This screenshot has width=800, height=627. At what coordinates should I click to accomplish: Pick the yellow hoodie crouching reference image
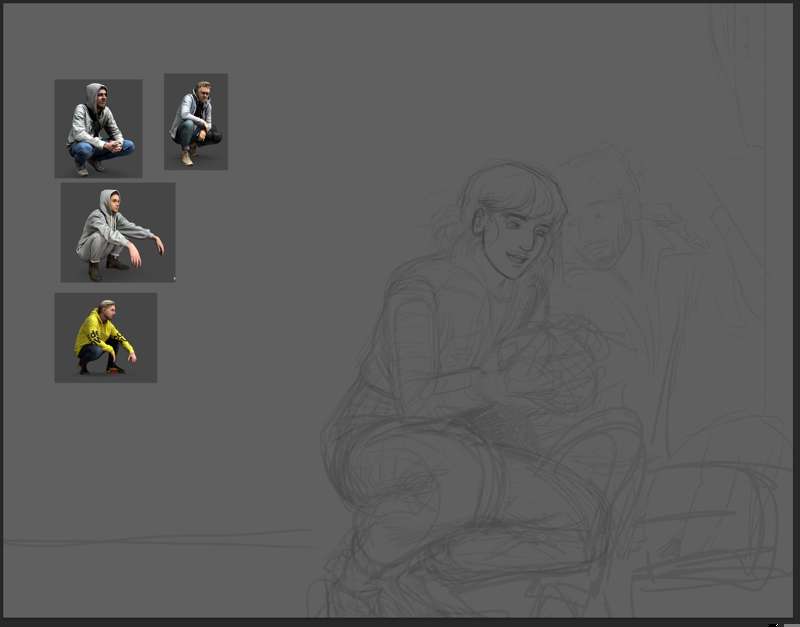point(105,337)
